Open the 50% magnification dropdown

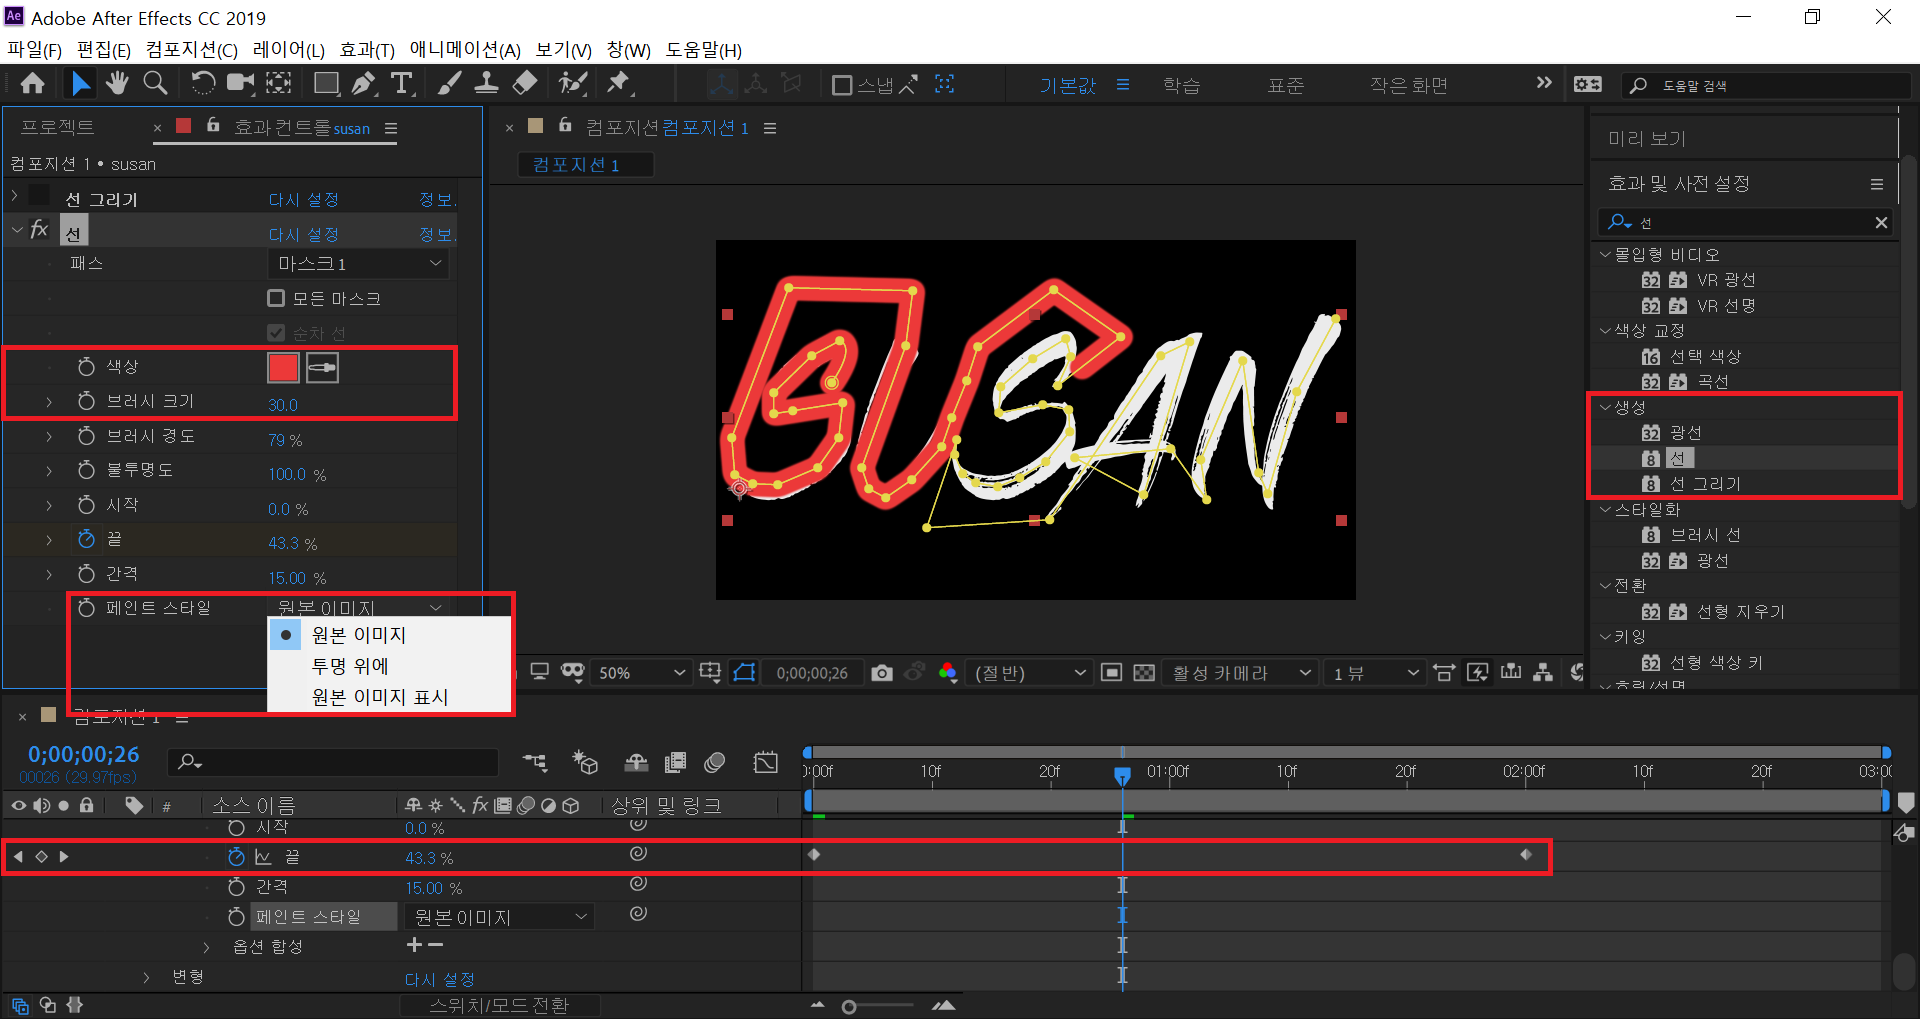coord(640,673)
